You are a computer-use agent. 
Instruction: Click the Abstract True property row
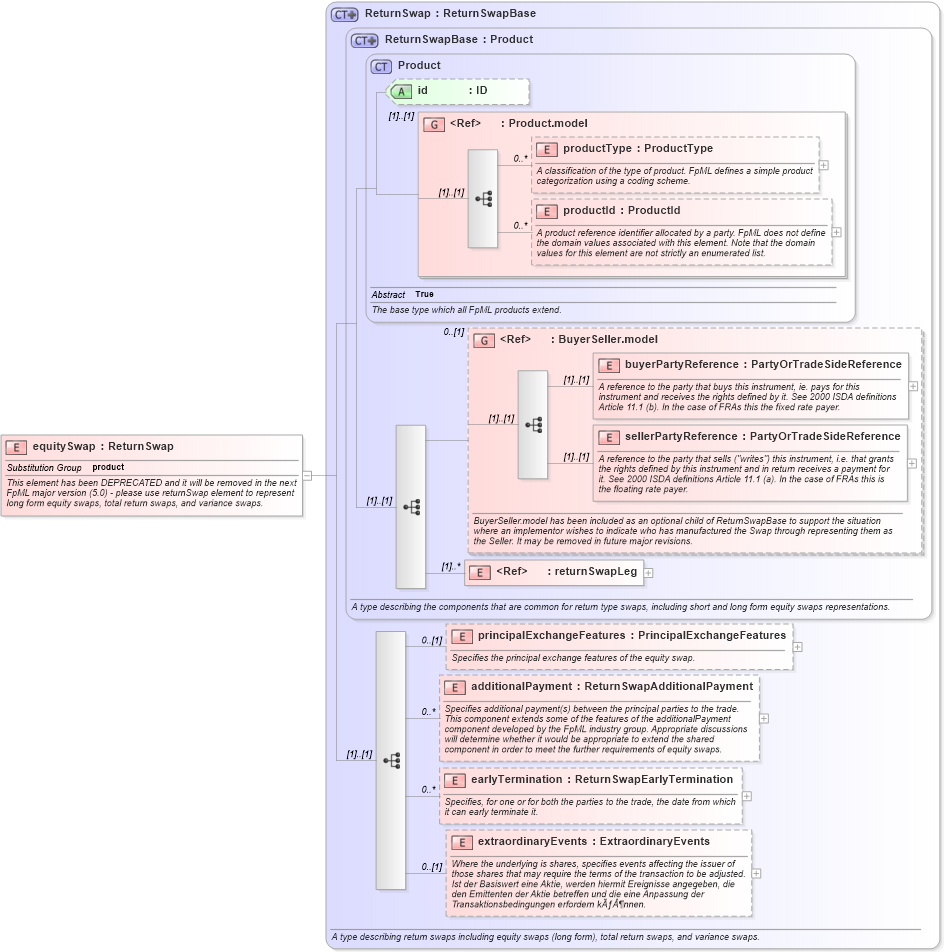420,294
